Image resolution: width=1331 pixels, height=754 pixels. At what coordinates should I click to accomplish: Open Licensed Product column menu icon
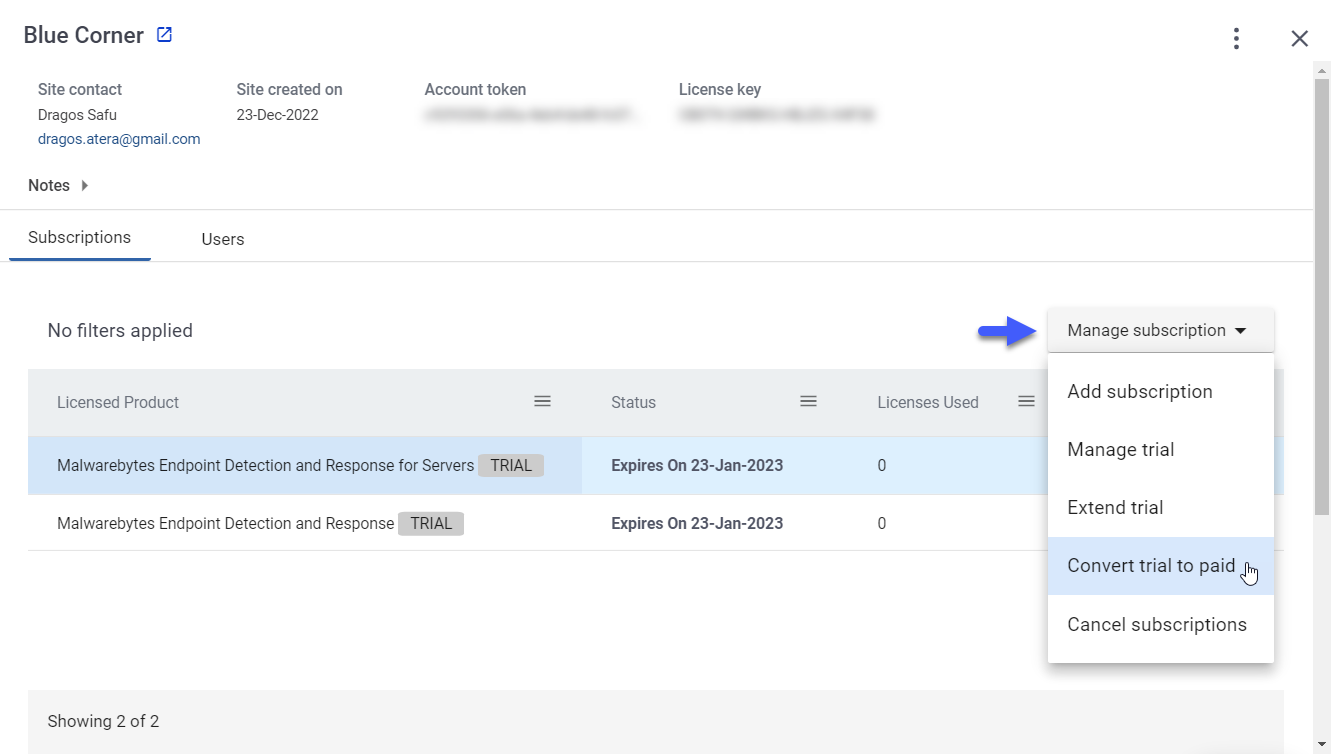542,401
